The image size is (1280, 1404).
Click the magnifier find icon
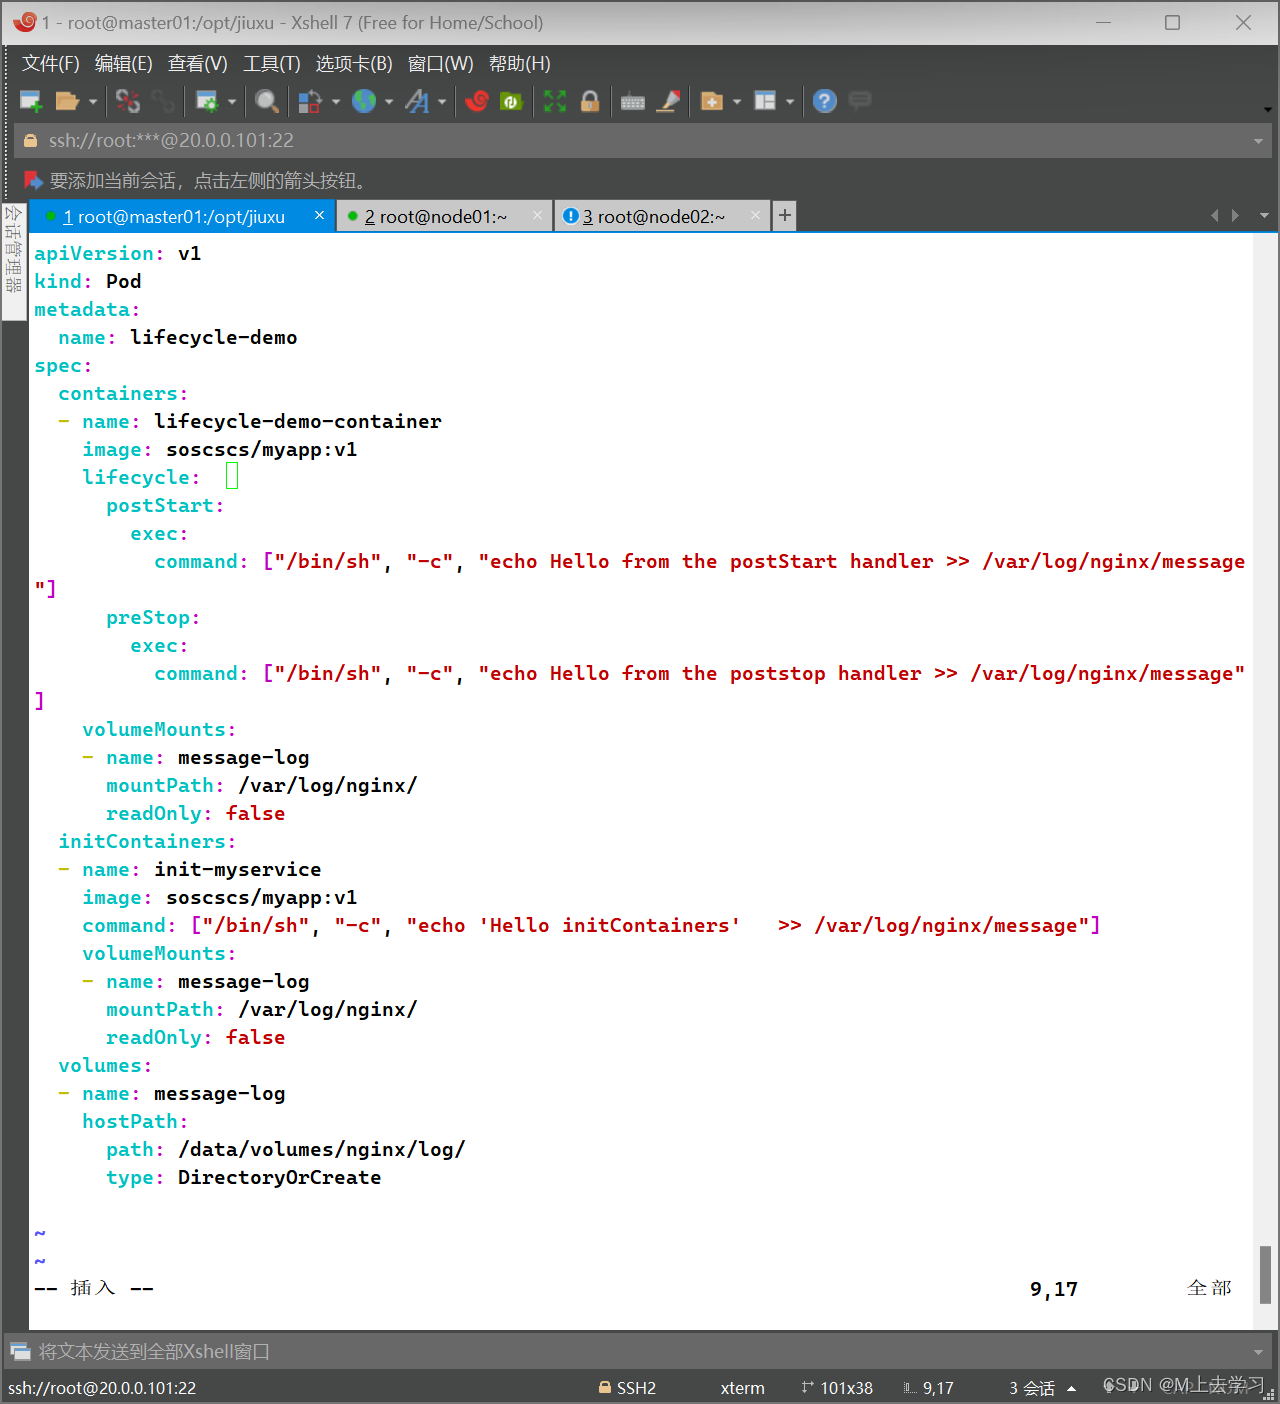(x=267, y=101)
